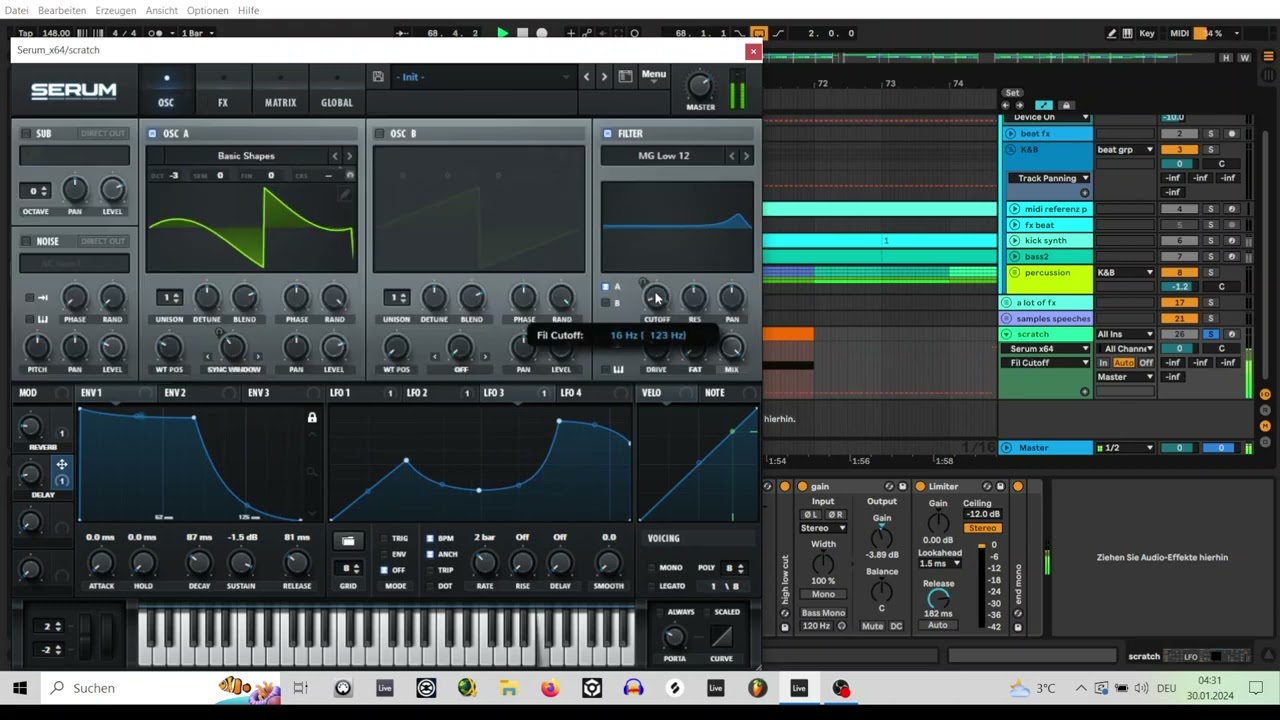The image size is (1280, 720).
Task: Toggle the FILTER enable switch
Action: pos(607,133)
